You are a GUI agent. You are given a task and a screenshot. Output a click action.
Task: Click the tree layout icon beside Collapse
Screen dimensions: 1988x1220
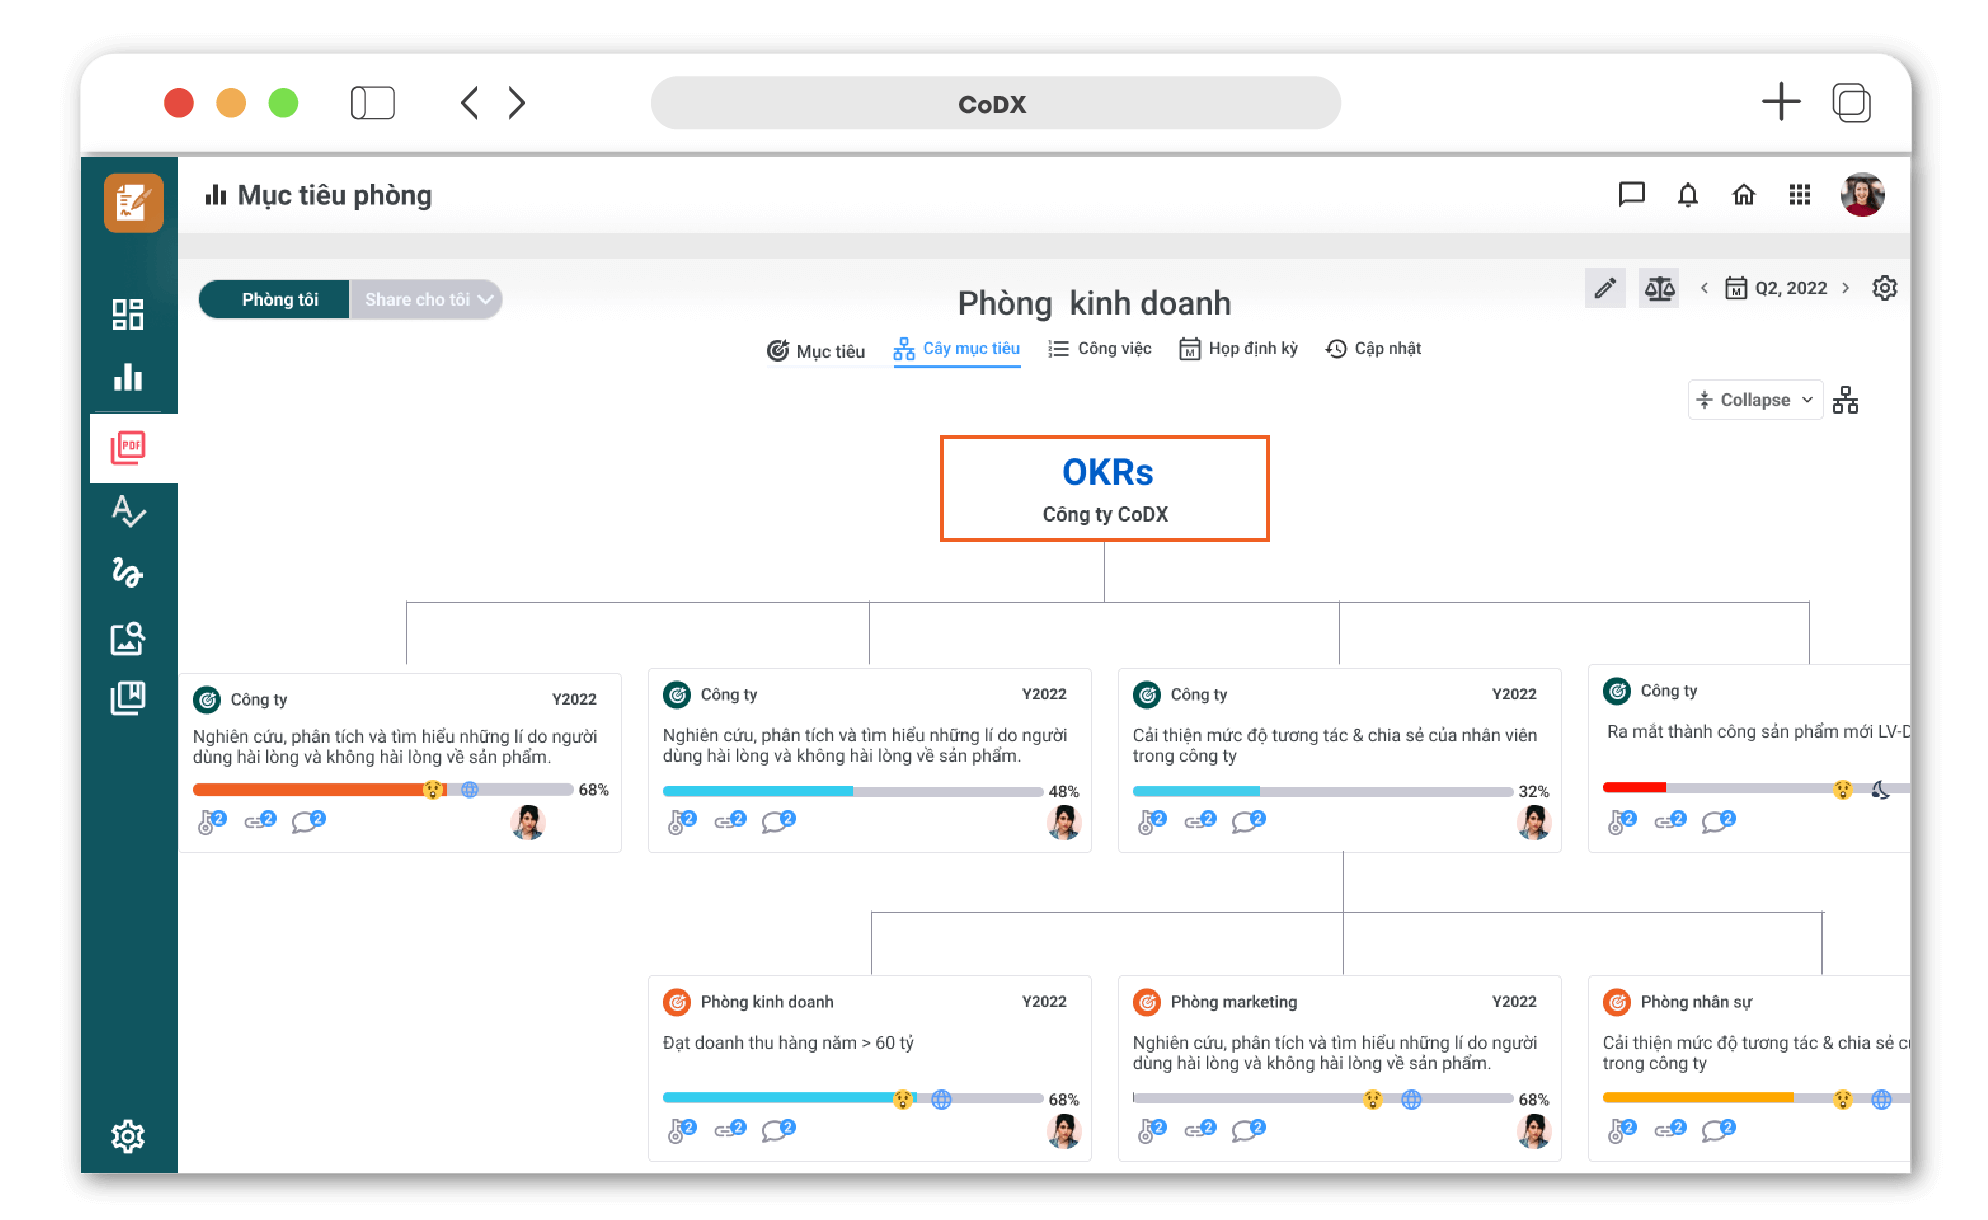pos(1846,400)
